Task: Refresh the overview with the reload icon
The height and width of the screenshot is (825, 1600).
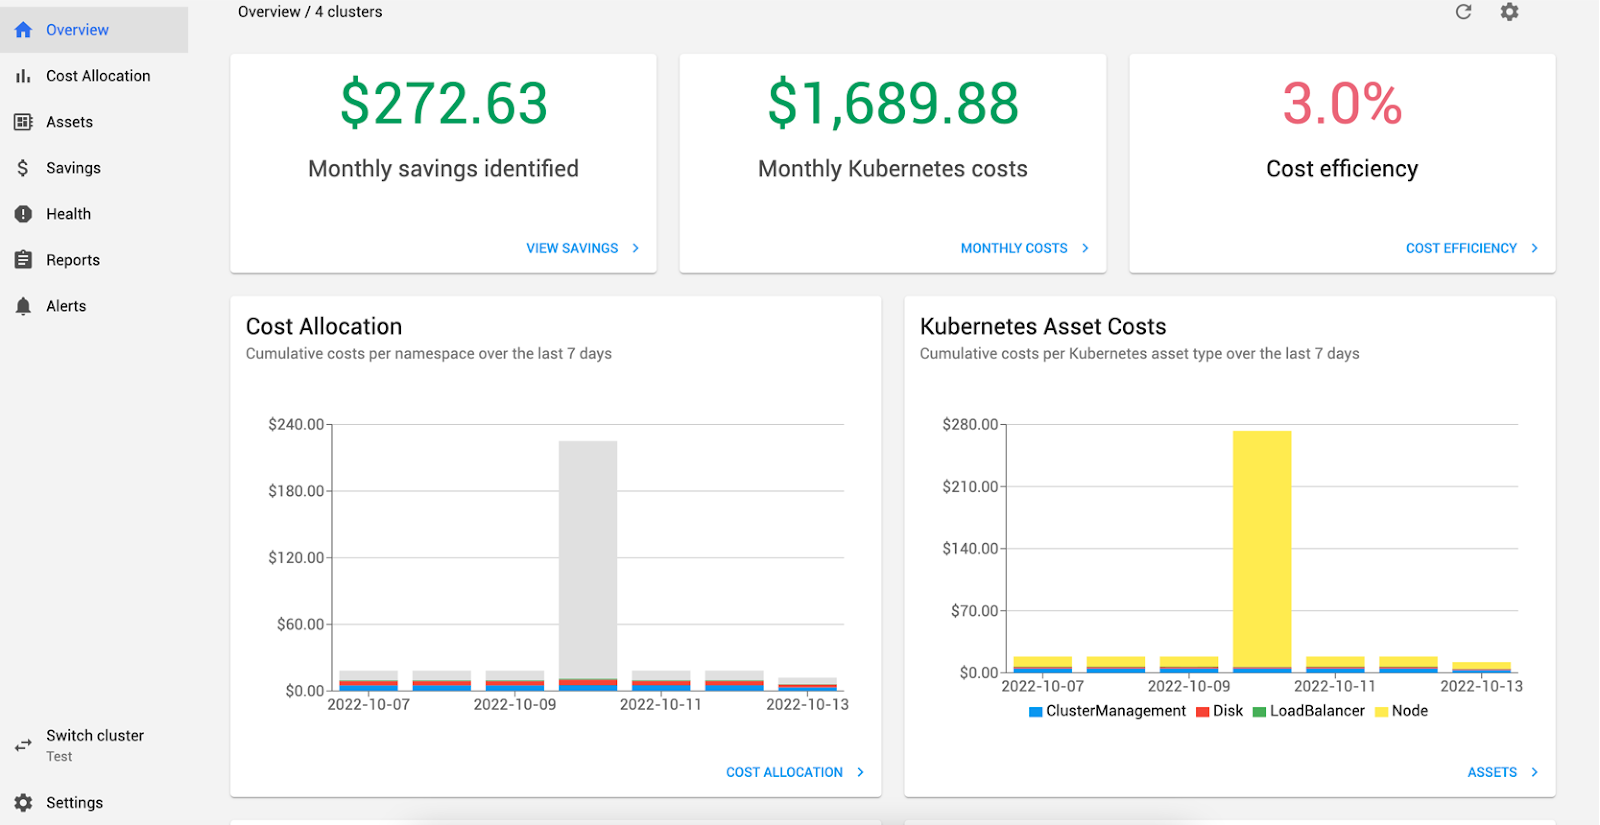Action: (x=1463, y=12)
